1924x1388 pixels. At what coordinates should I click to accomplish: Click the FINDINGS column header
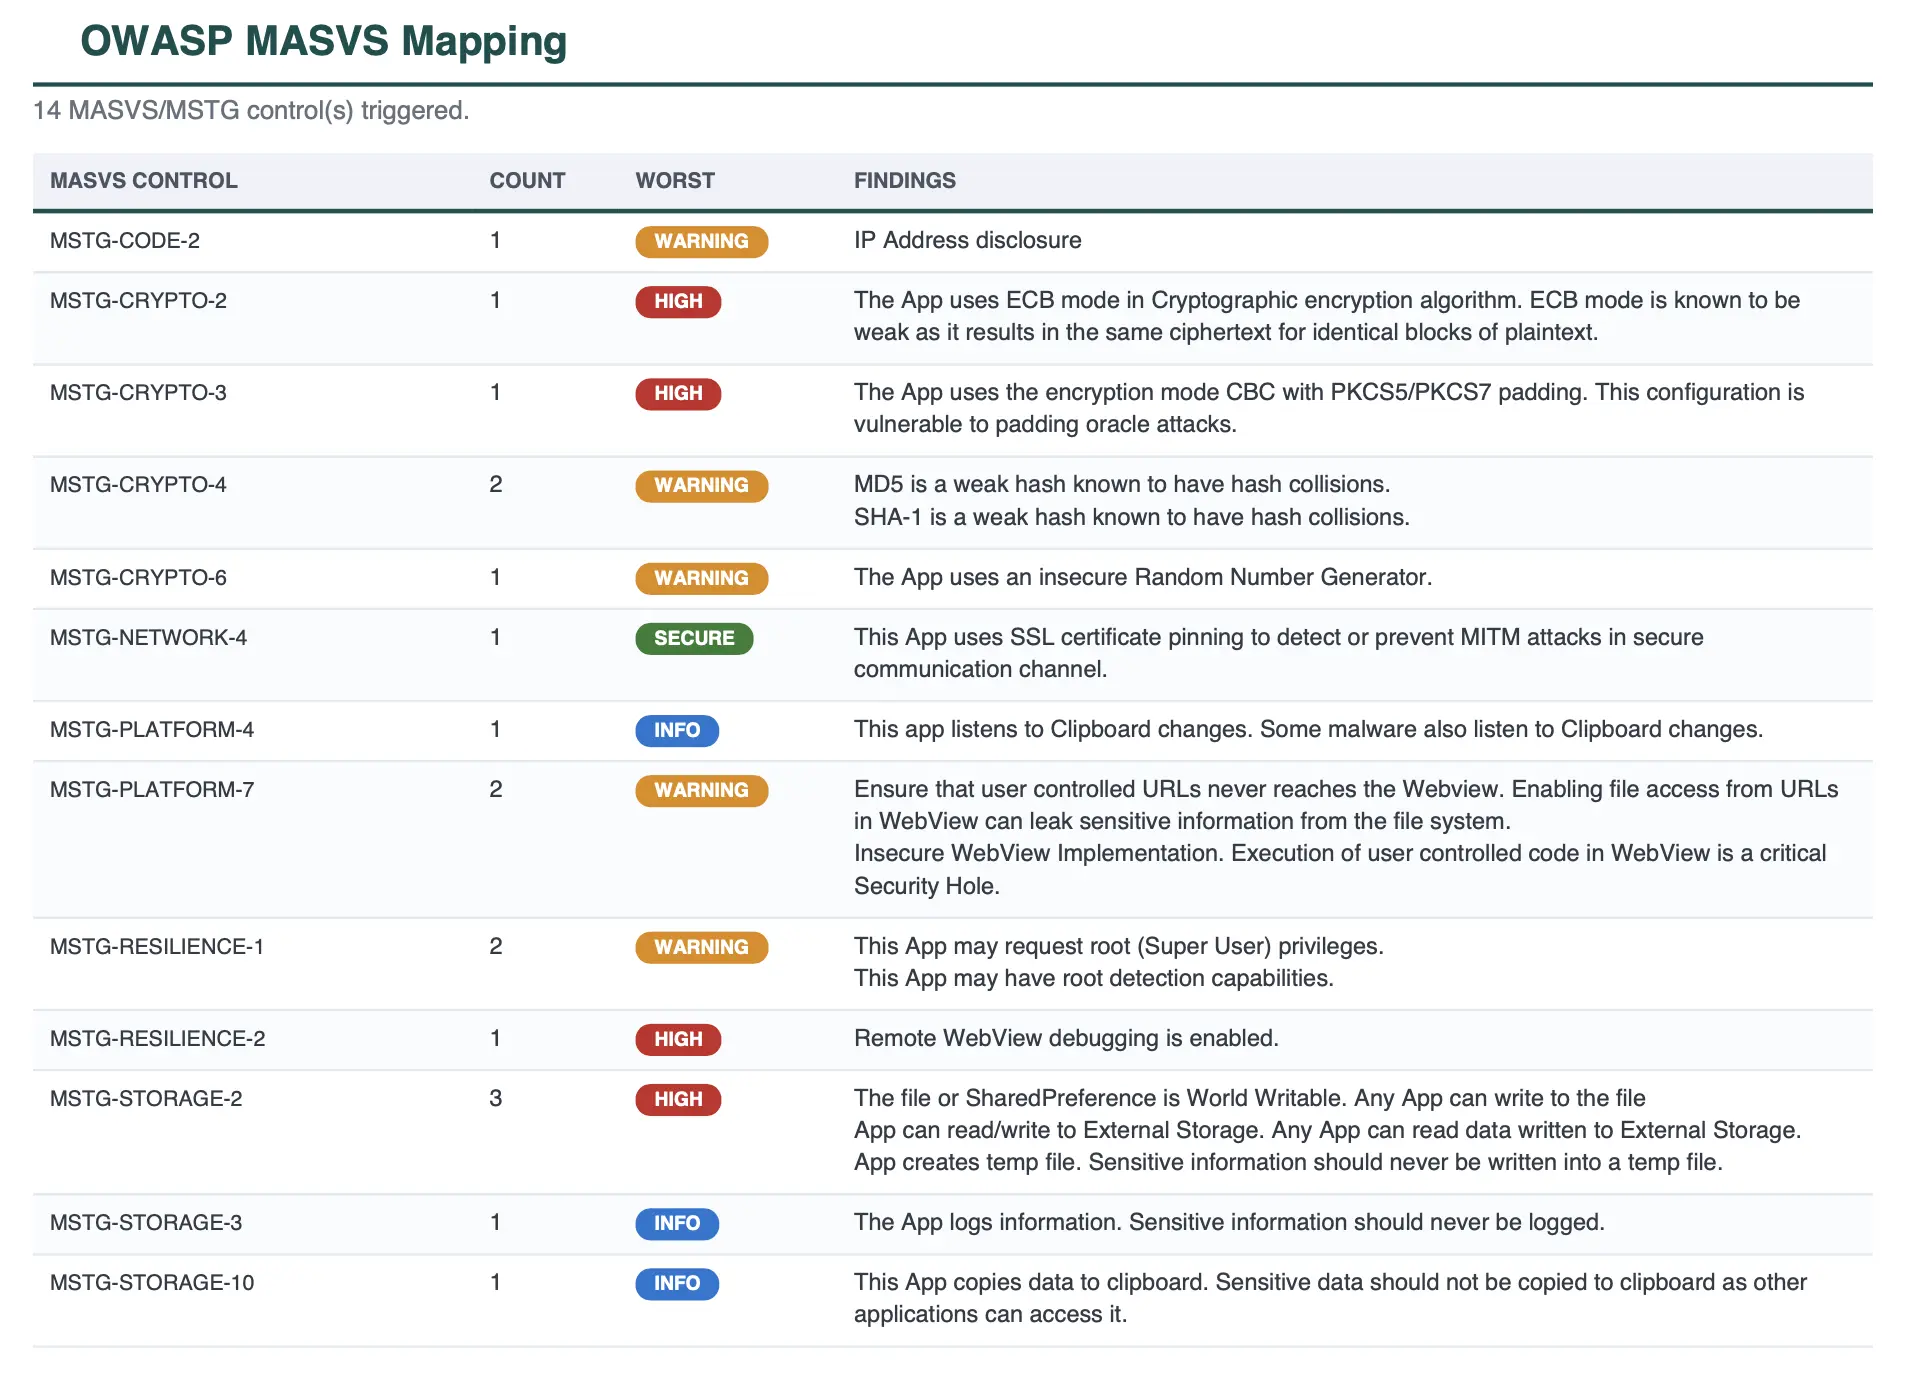(x=905, y=181)
